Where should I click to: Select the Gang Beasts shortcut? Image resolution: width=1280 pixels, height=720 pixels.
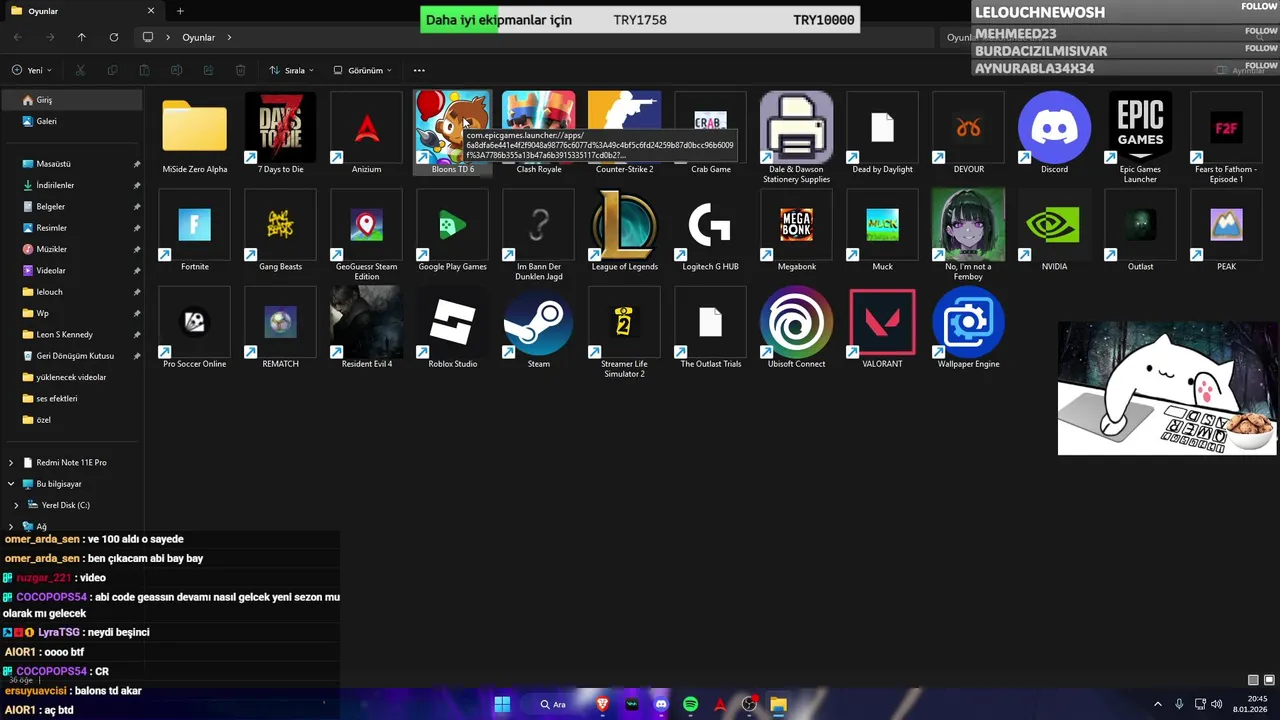coord(281,231)
